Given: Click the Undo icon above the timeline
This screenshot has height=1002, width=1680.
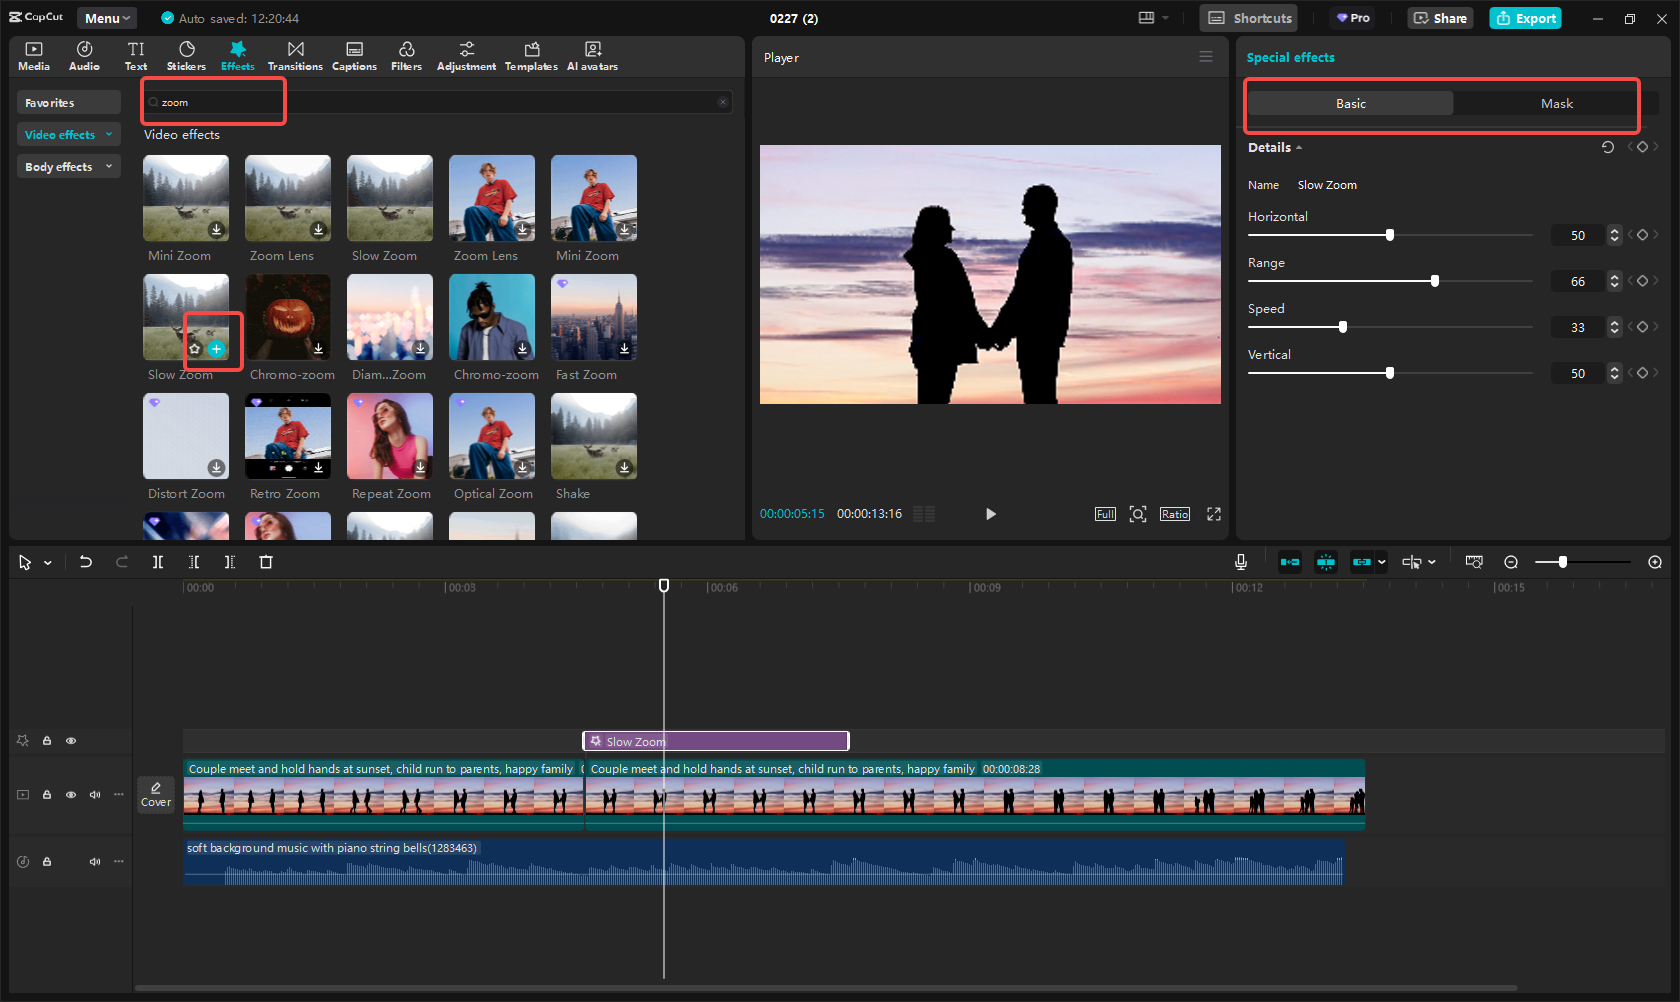Looking at the screenshot, I should click(86, 562).
